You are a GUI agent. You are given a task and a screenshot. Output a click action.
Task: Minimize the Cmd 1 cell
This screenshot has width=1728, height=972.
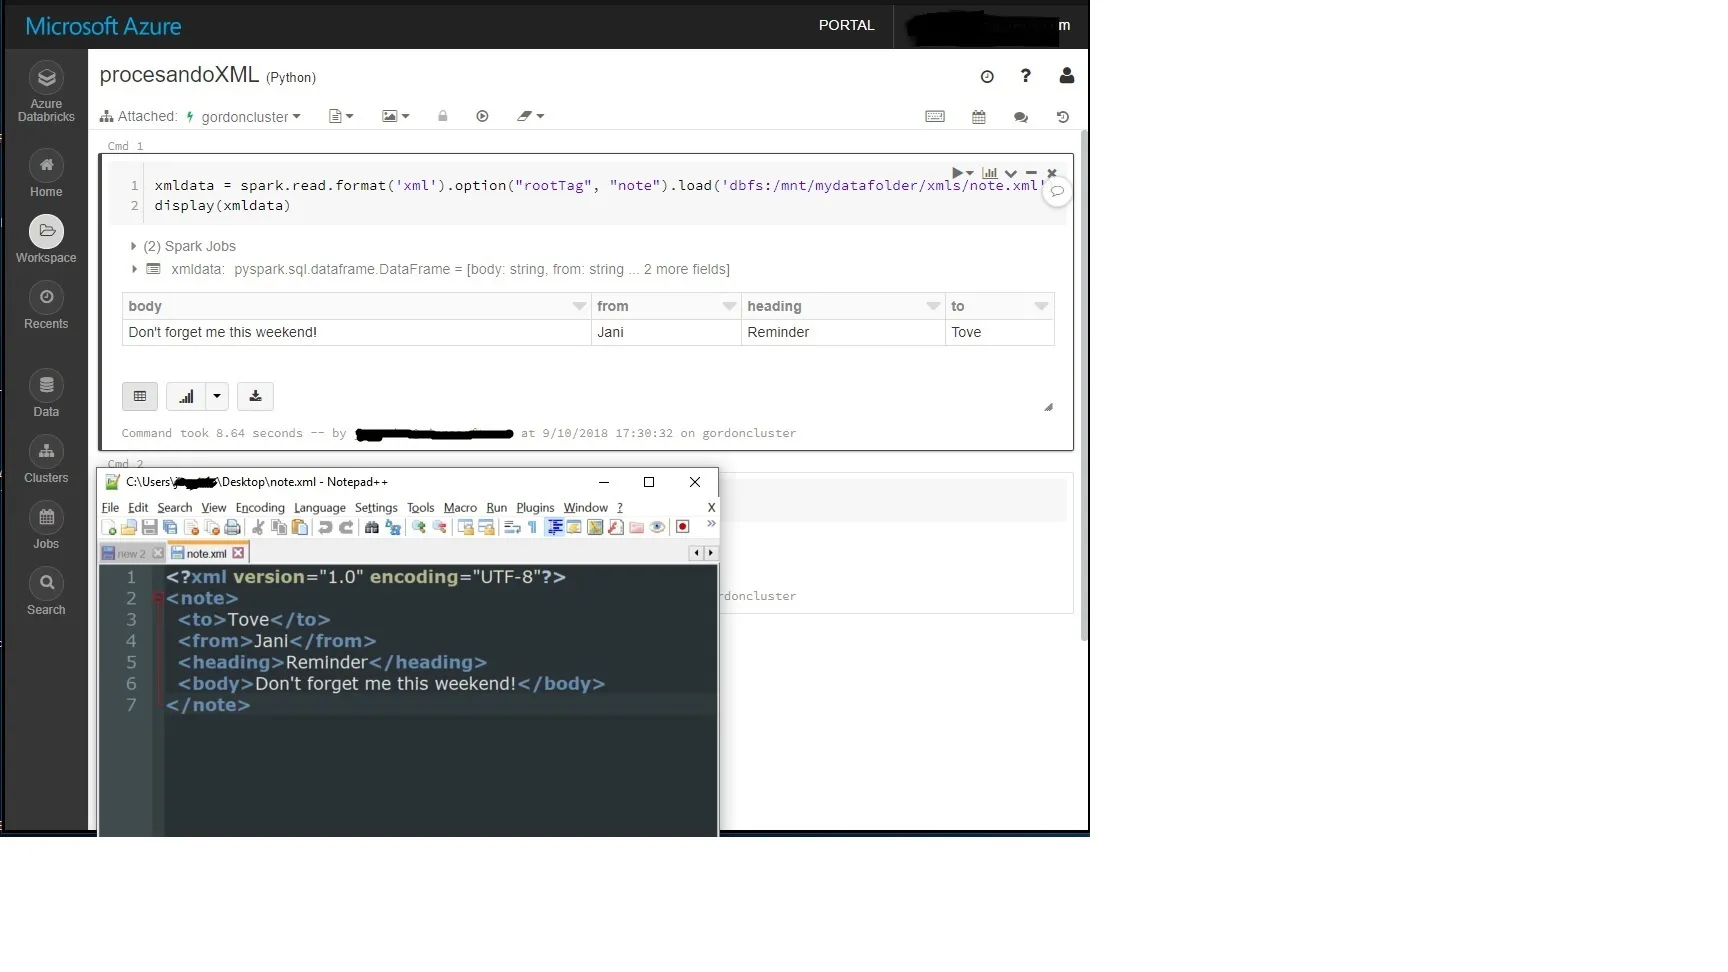tap(1031, 173)
